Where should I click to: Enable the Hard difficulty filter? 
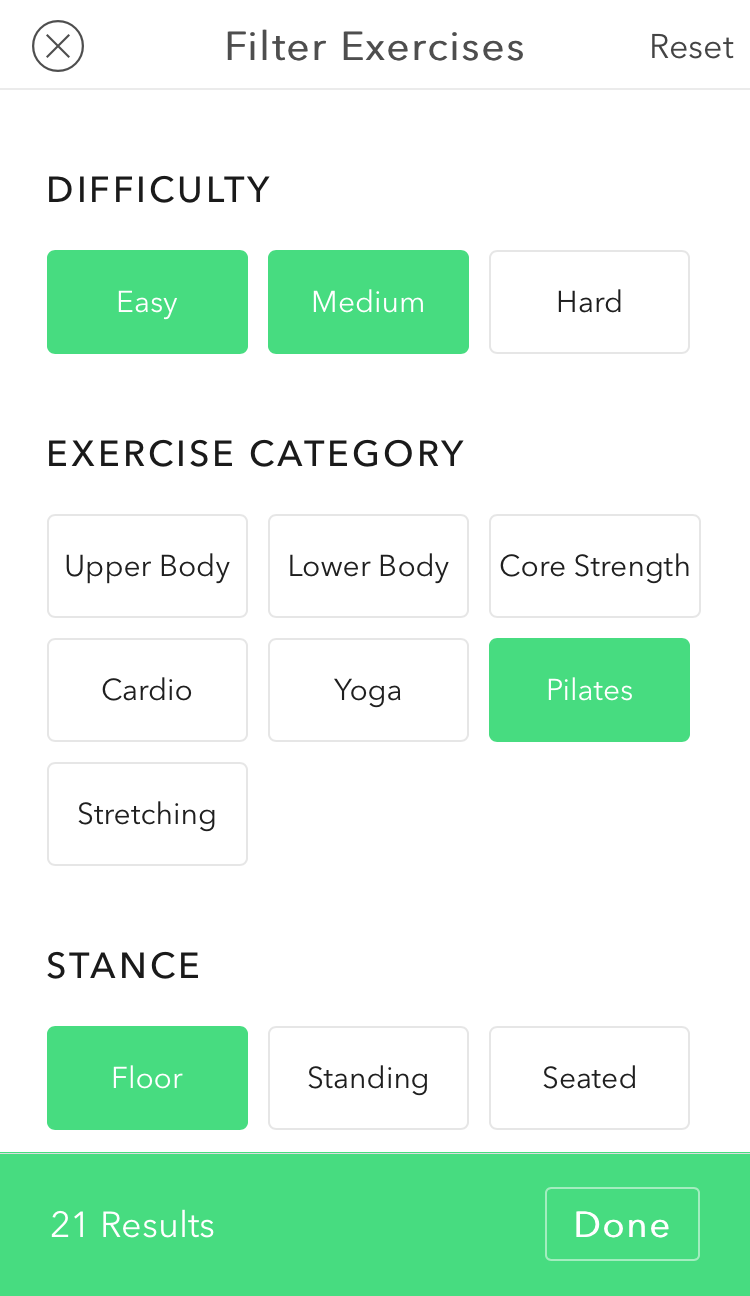click(589, 302)
